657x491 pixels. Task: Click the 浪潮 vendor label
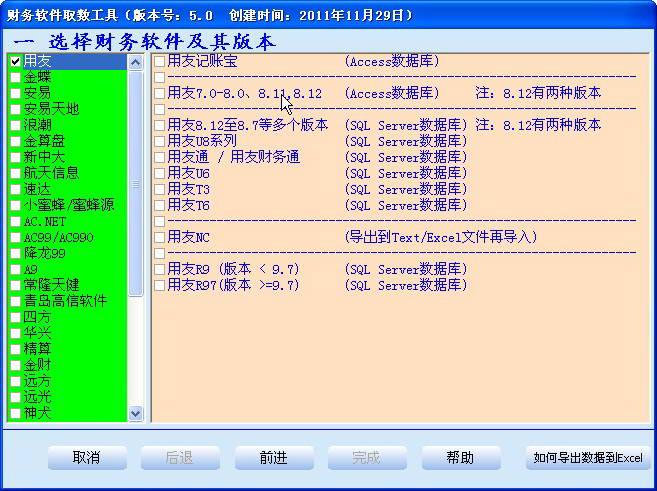point(37,125)
